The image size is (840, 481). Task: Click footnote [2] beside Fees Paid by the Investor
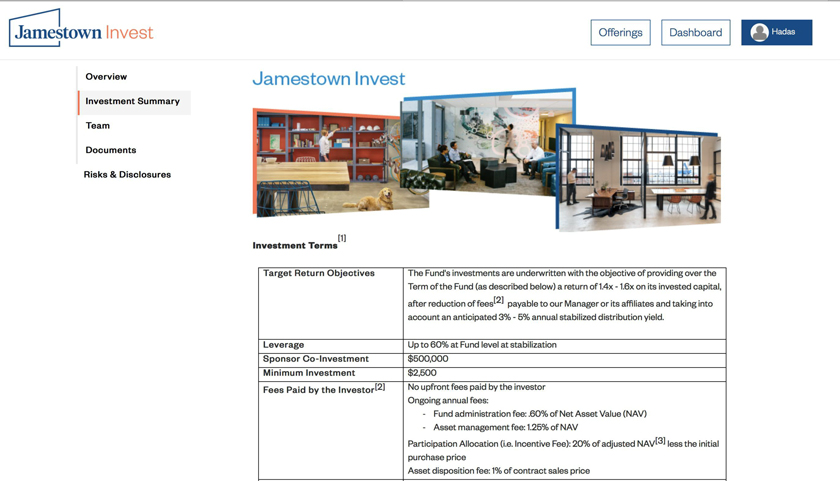(379, 386)
